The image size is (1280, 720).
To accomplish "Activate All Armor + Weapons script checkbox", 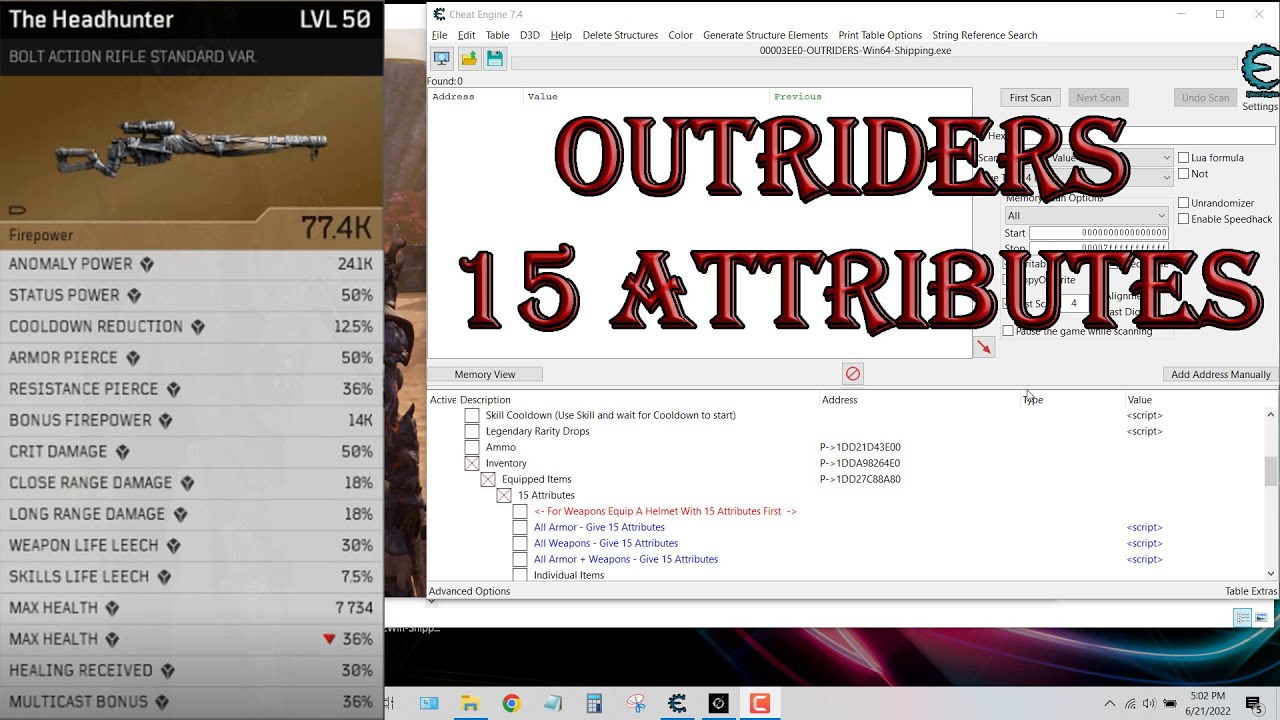I will [x=520, y=559].
